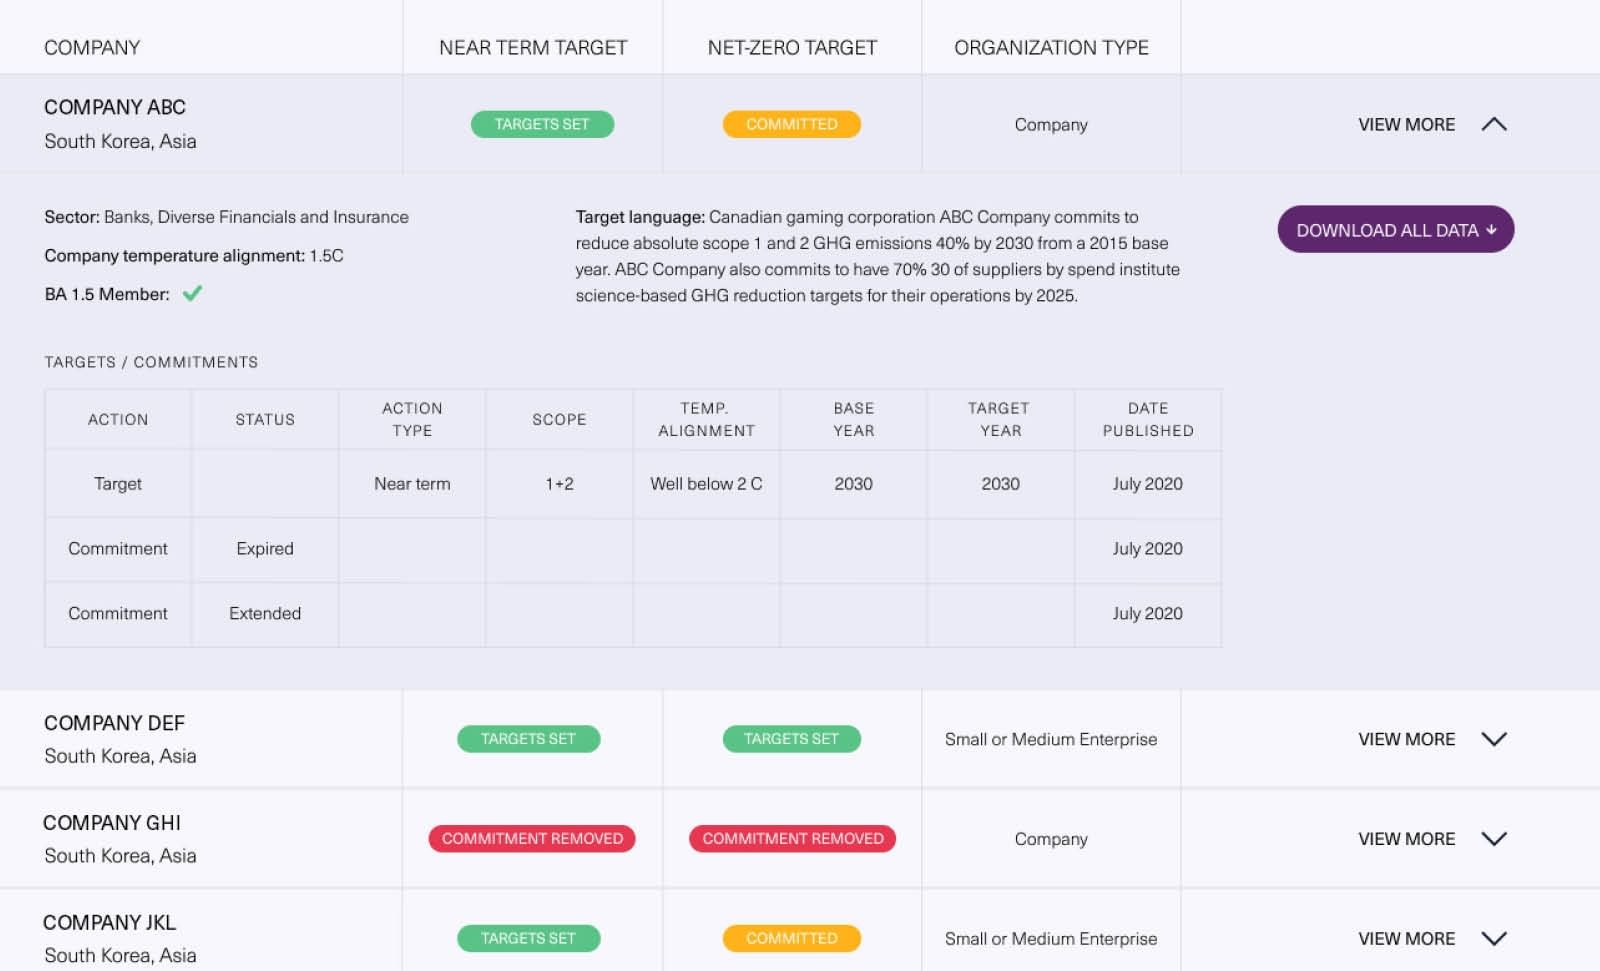Click Company ABC's orange Committed badge
The width and height of the screenshot is (1600, 971).
pos(791,124)
